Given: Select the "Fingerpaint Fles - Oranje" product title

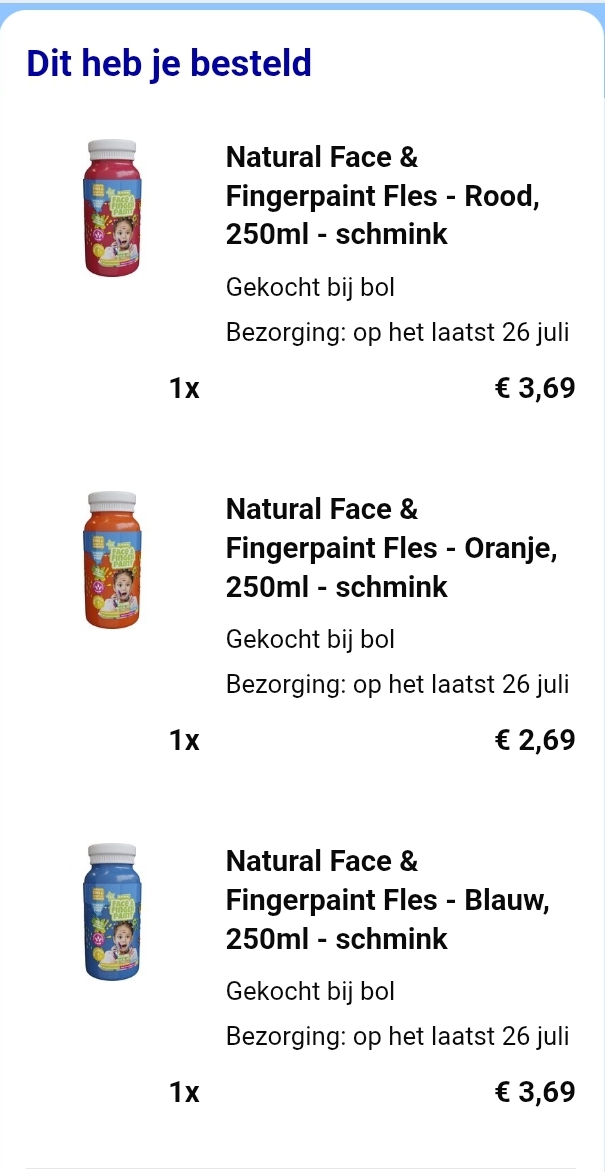Looking at the screenshot, I should (392, 548).
